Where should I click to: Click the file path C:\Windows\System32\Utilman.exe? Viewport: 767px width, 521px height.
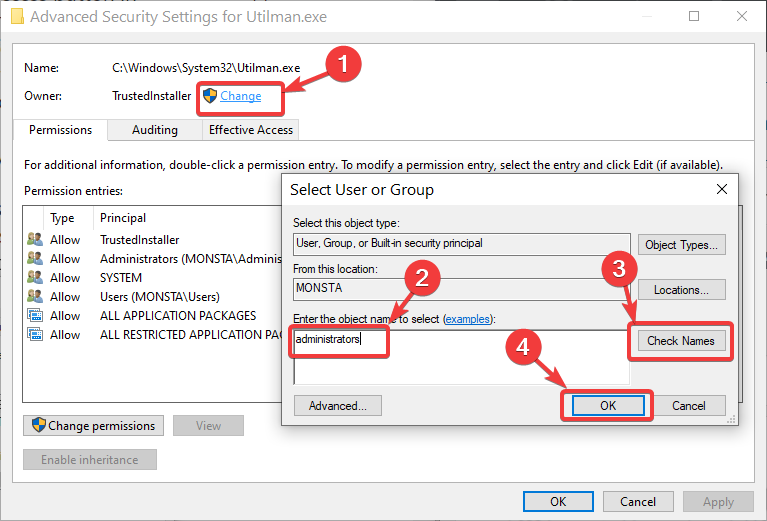pos(206,68)
